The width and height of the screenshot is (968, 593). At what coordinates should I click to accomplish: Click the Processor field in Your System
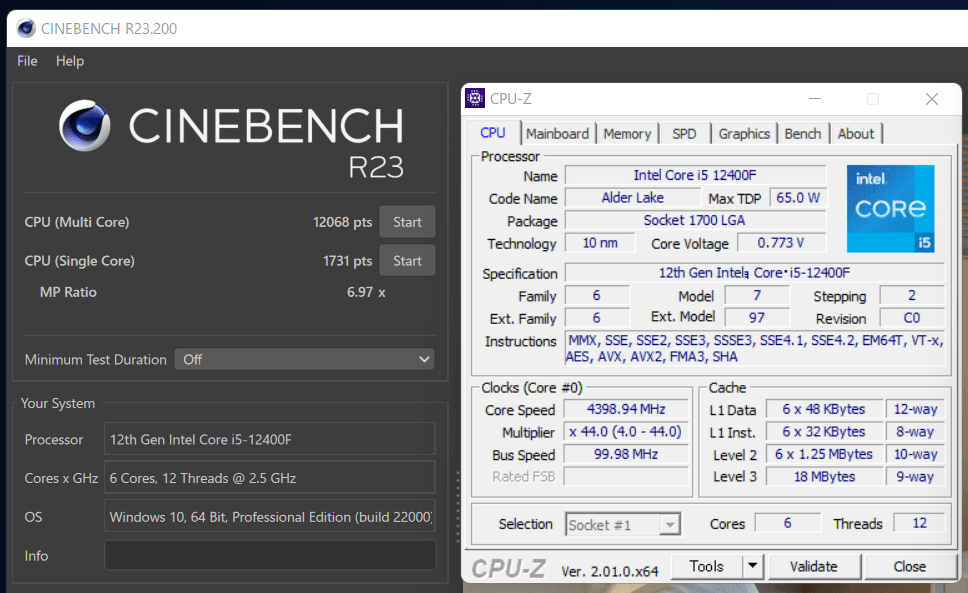point(270,439)
